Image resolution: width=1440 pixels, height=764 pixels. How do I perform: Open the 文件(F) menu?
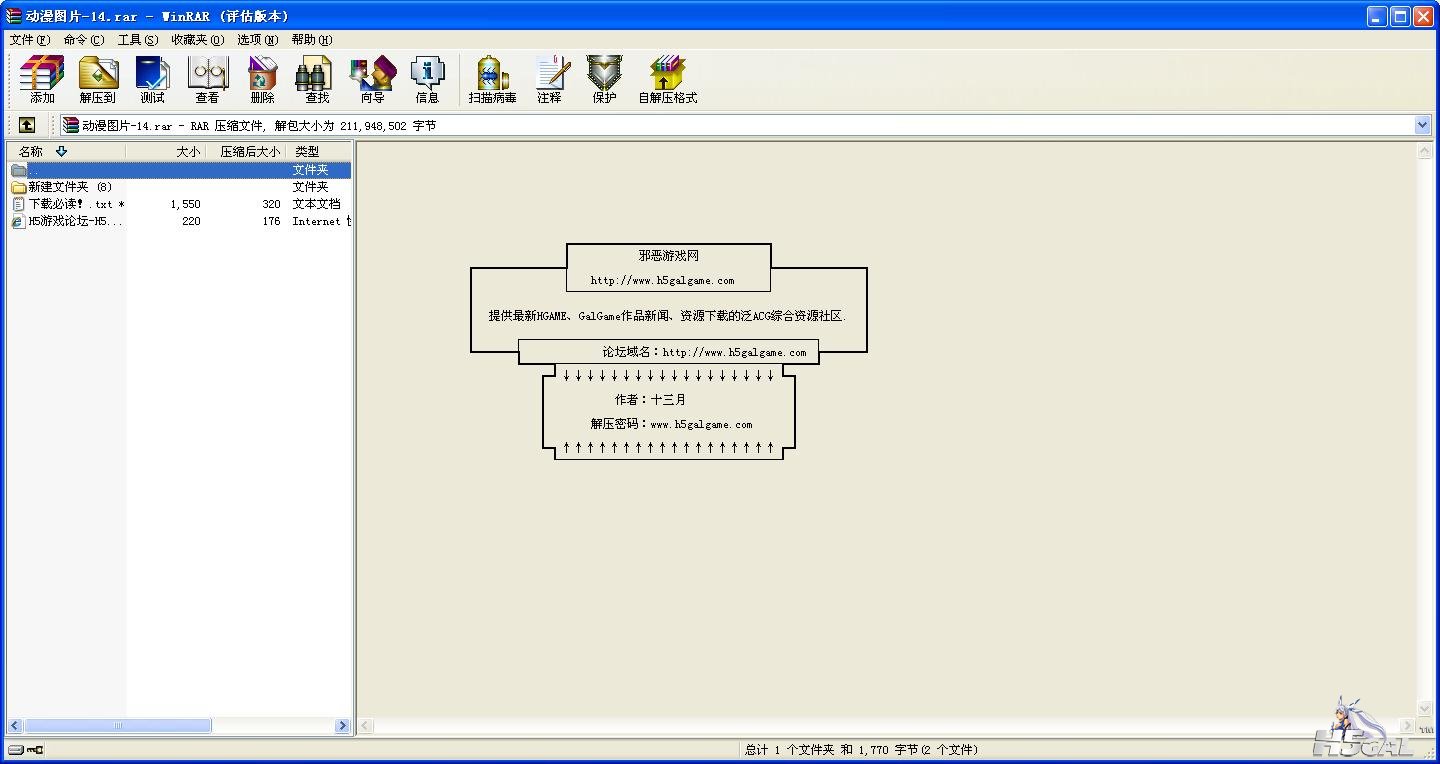tap(29, 40)
